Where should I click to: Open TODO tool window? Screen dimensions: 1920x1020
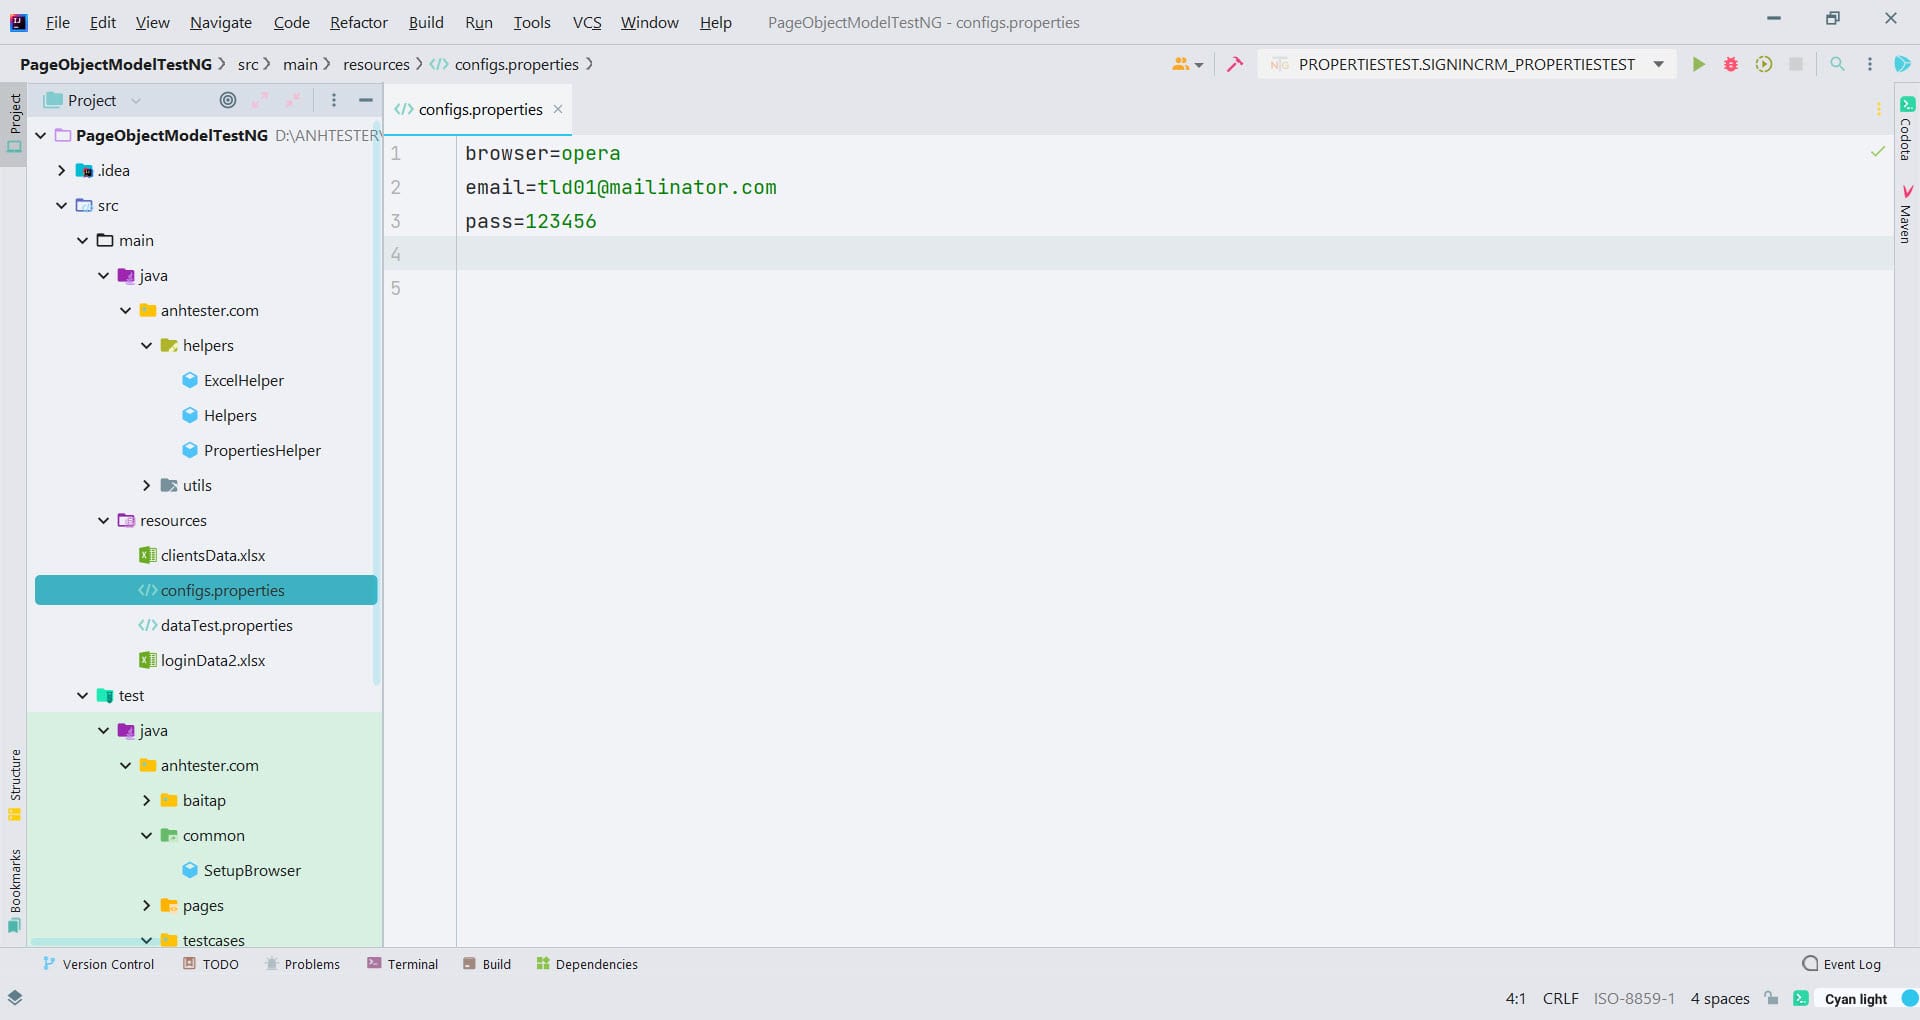pos(211,964)
